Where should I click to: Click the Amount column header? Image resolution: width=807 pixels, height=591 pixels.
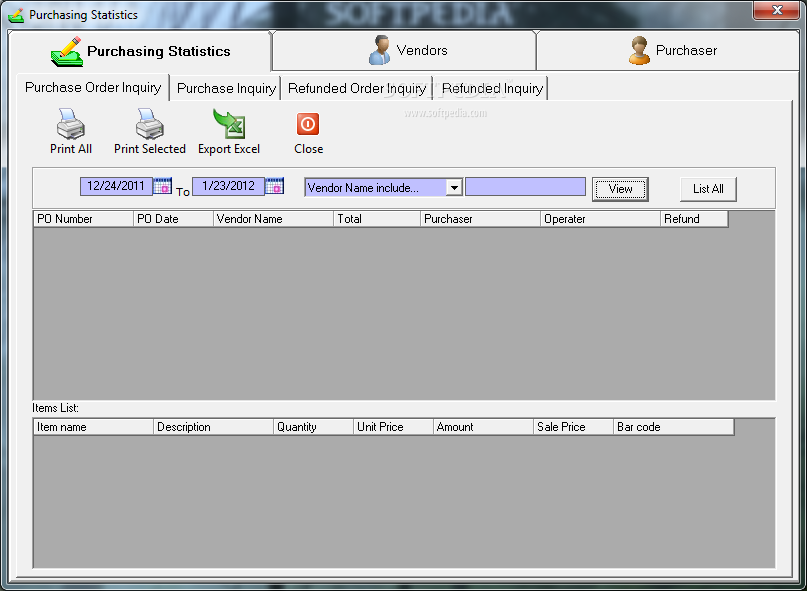[483, 427]
